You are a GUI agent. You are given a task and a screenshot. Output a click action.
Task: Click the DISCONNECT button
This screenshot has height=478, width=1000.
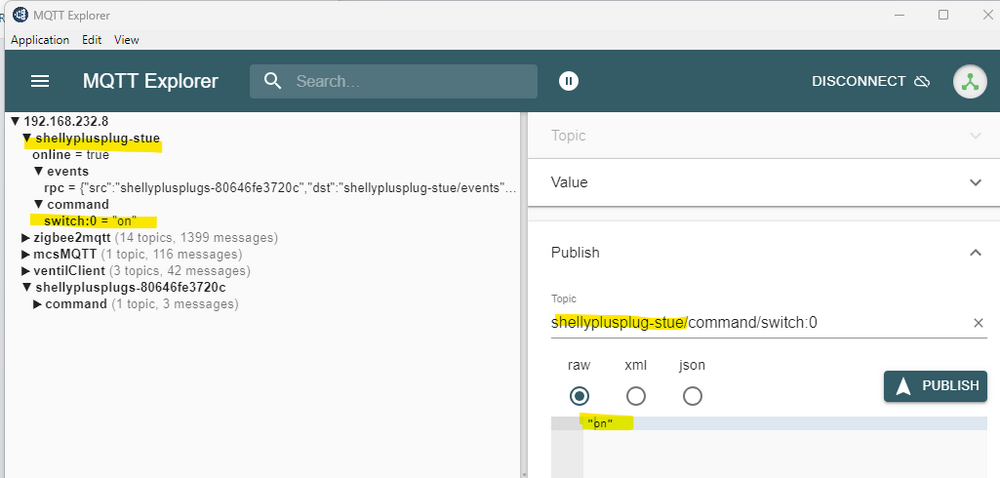[870, 81]
